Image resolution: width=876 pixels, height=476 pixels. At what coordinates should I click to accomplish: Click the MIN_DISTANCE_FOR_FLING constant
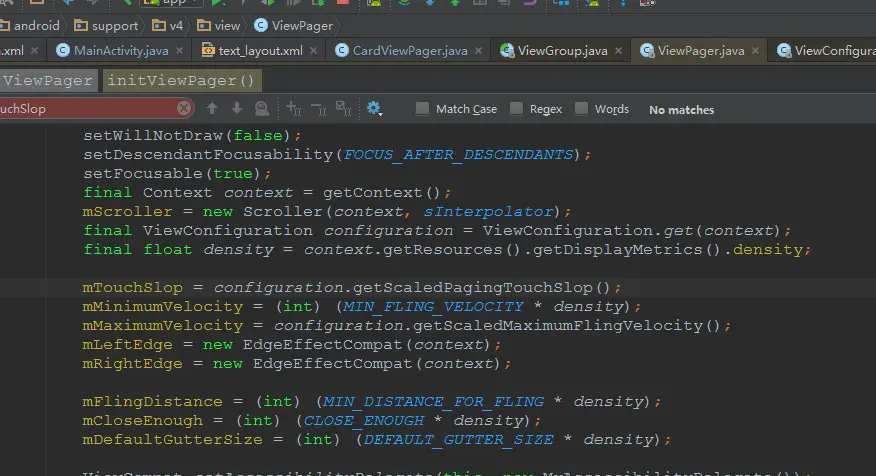tap(433, 402)
